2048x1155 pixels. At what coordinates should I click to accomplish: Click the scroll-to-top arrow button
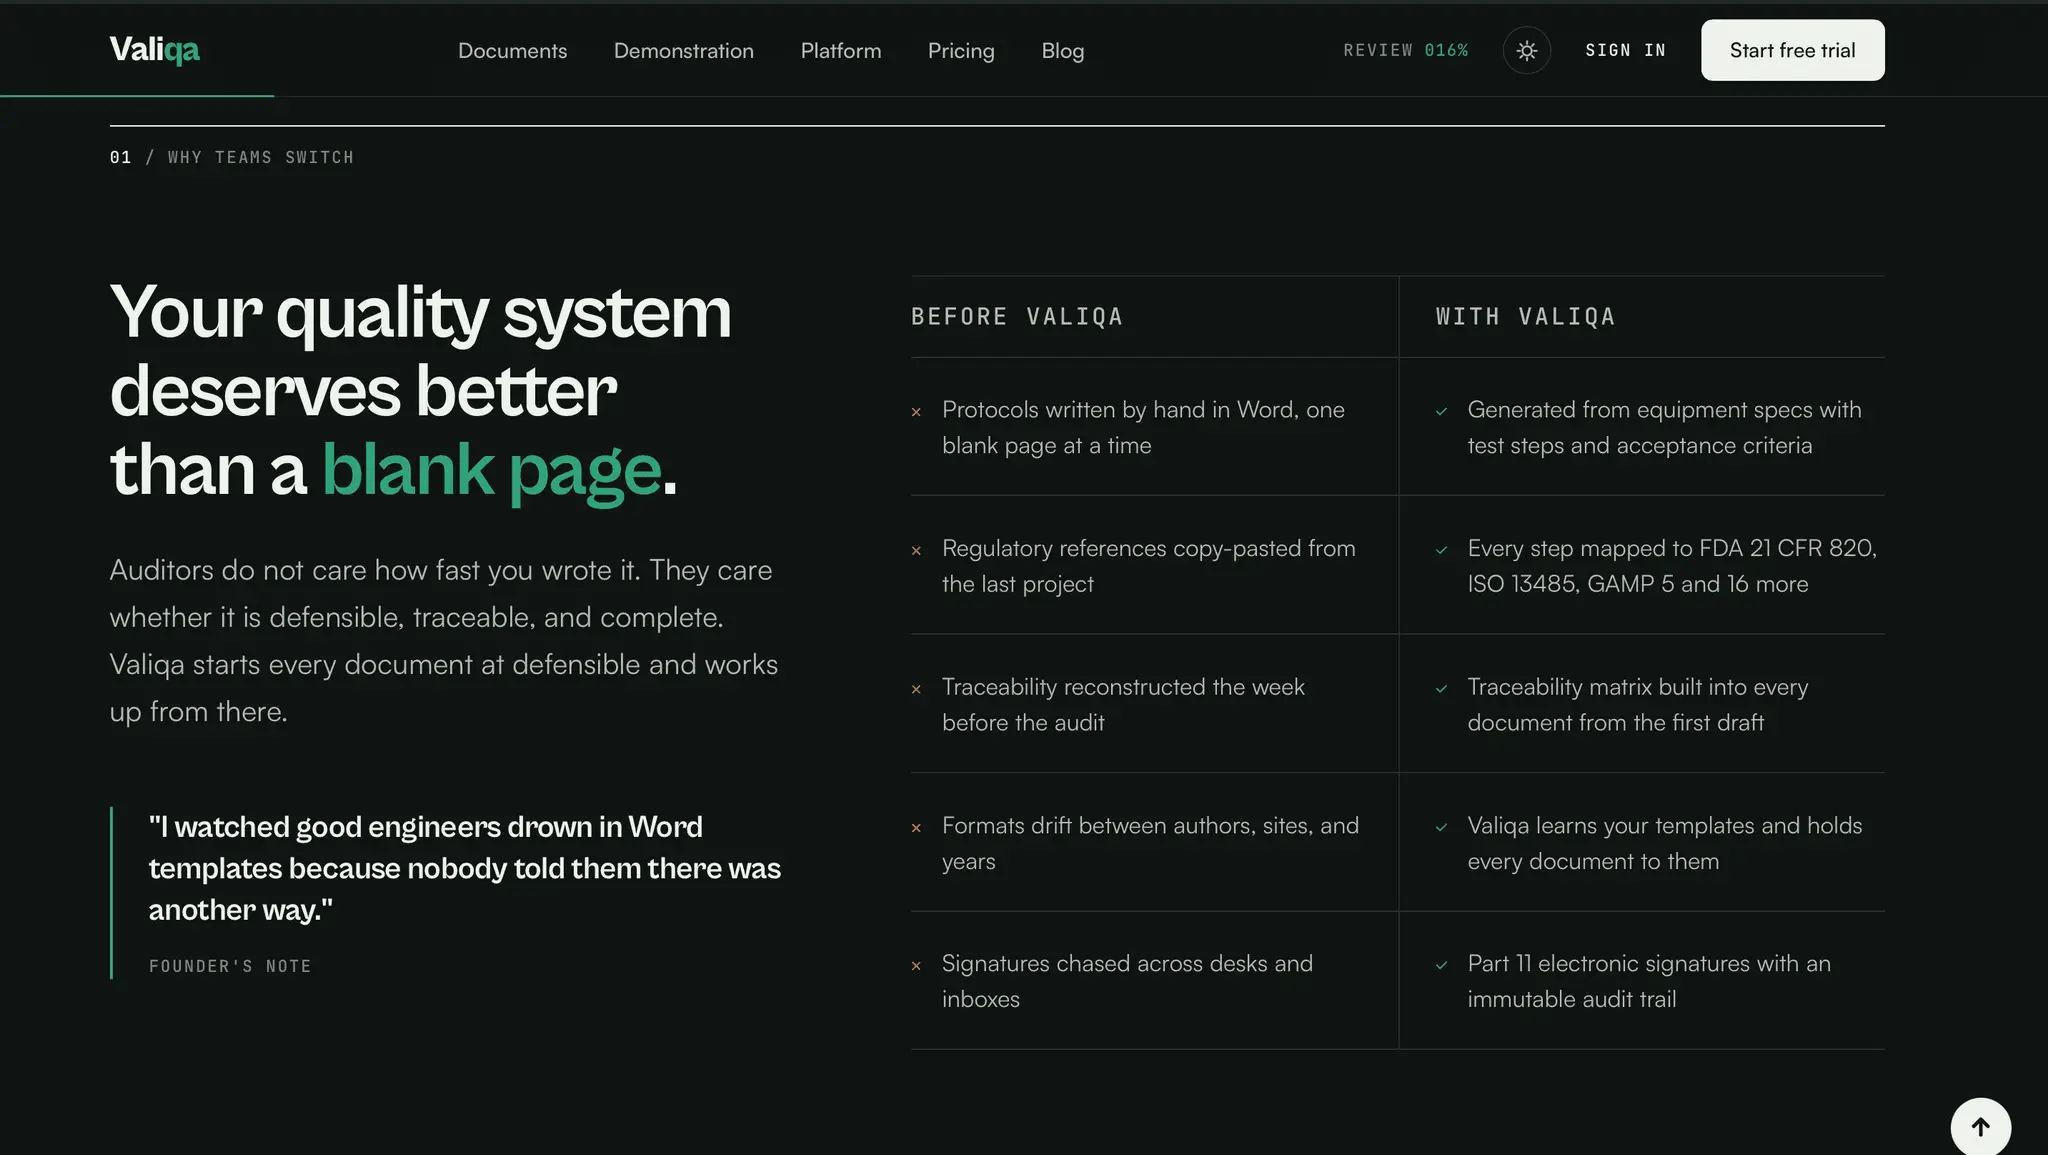[x=1981, y=1127]
